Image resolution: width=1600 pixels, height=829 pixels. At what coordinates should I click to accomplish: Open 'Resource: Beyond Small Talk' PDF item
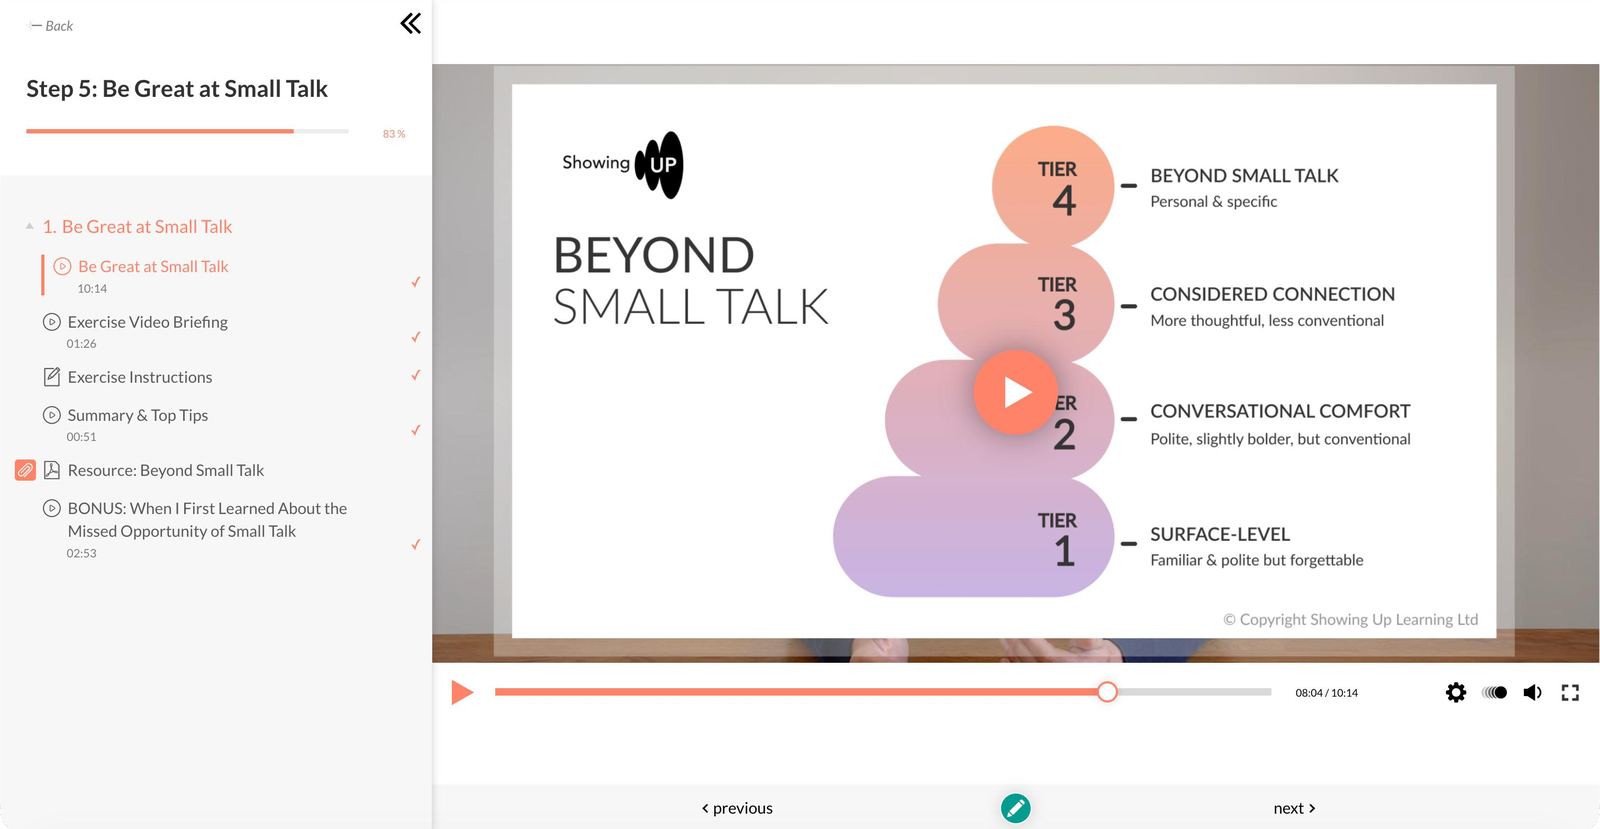click(x=166, y=470)
